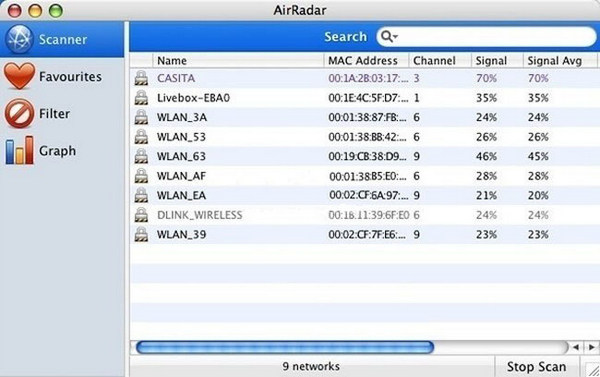Click the lock icon beside Livebox-EBA0
The height and width of the screenshot is (377, 600).
click(x=141, y=98)
